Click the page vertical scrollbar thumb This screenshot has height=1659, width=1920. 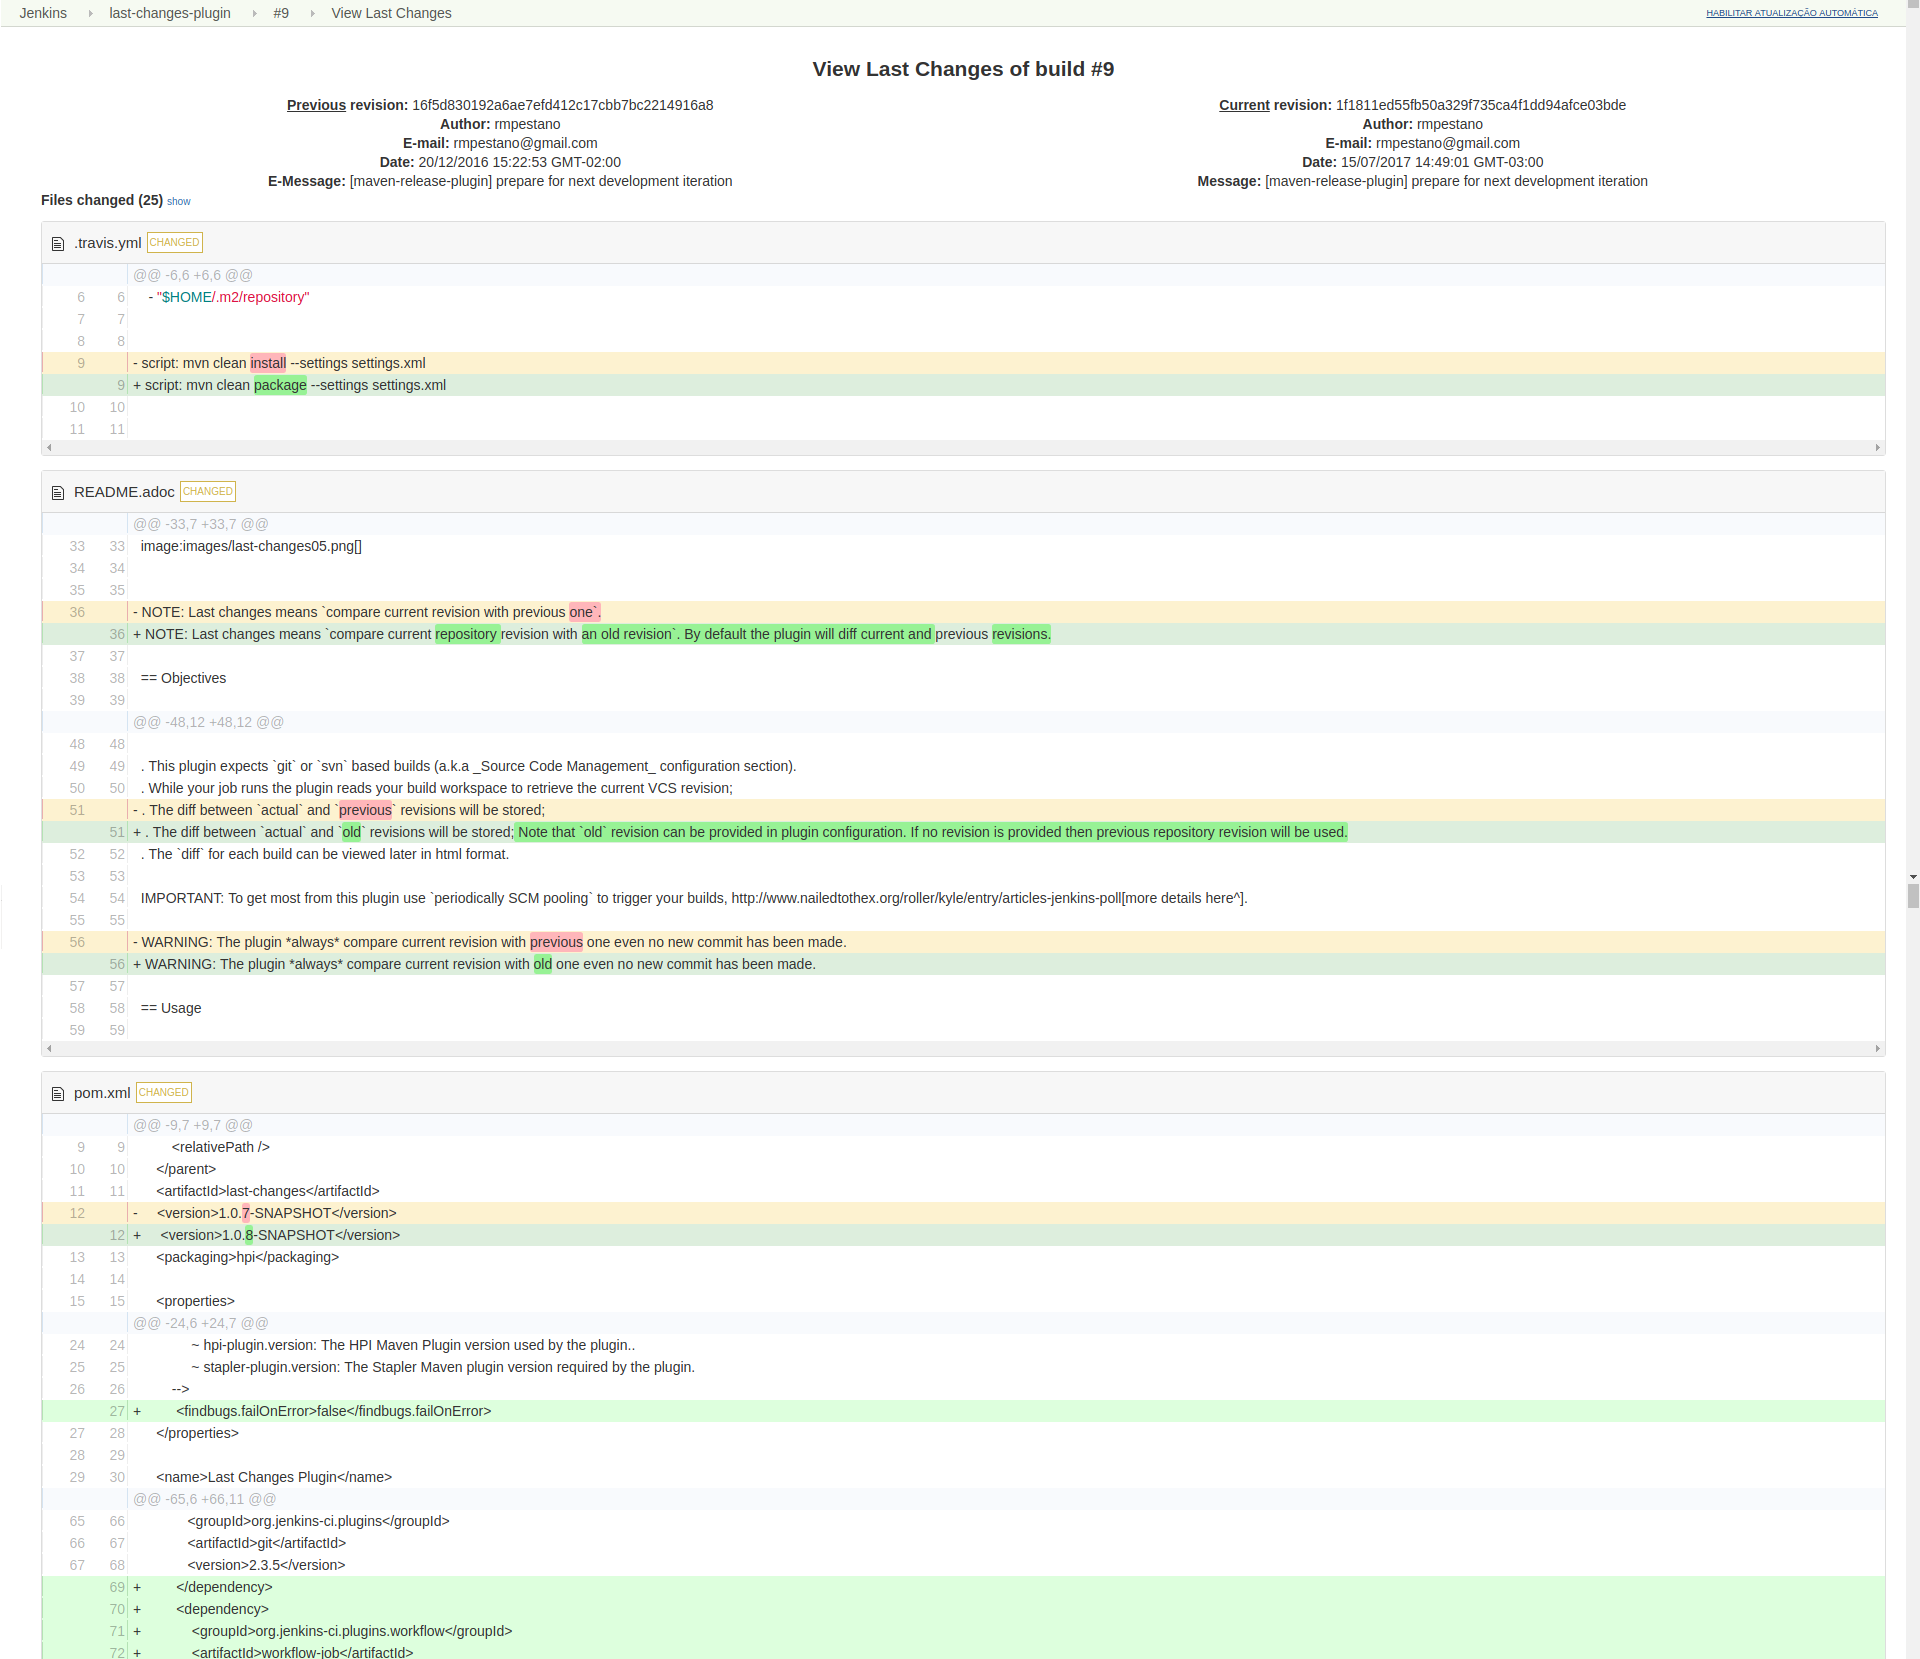click(1913, 894)
